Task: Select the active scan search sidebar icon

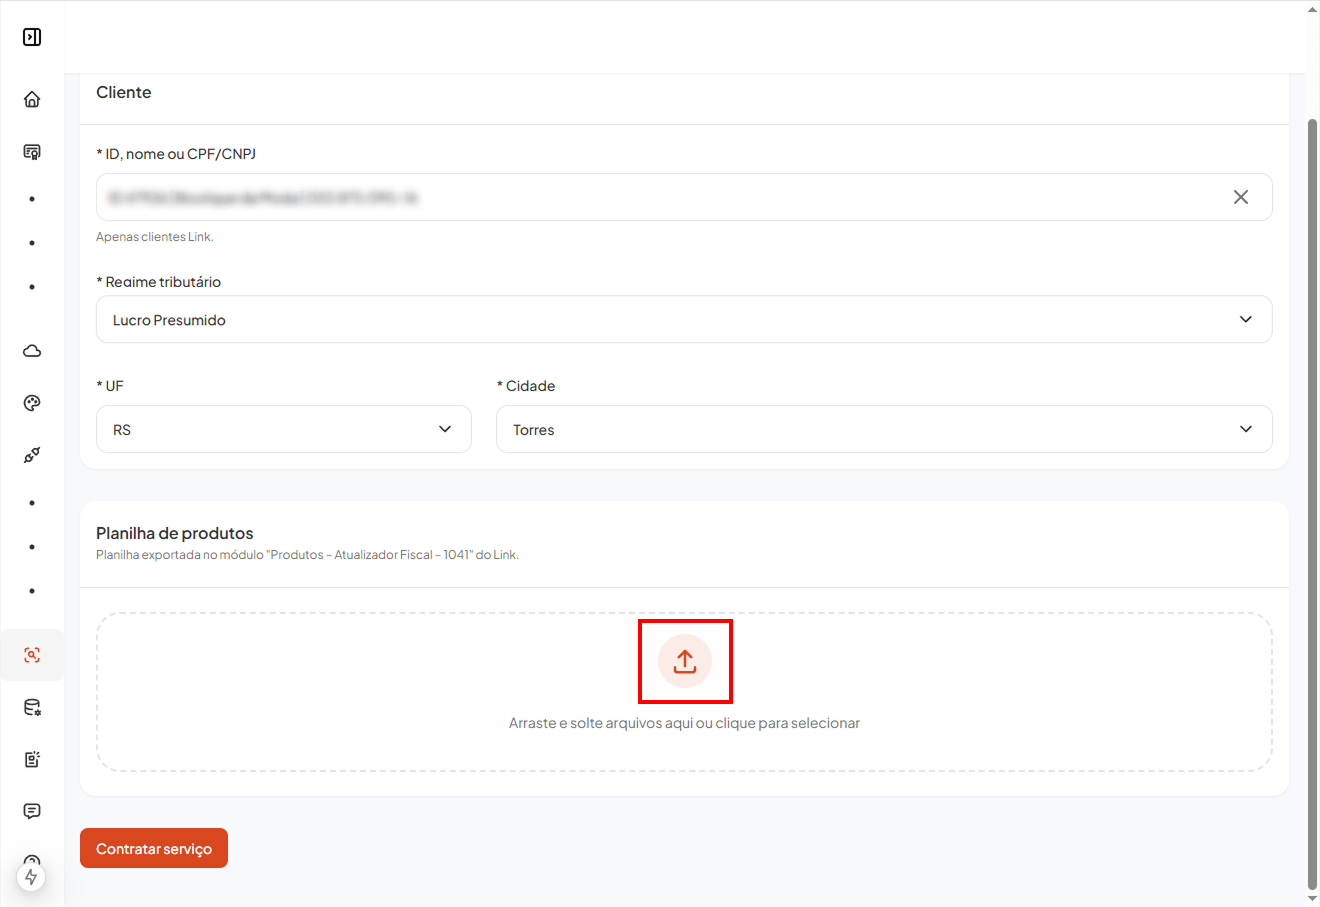Action: tap(32, 655)
